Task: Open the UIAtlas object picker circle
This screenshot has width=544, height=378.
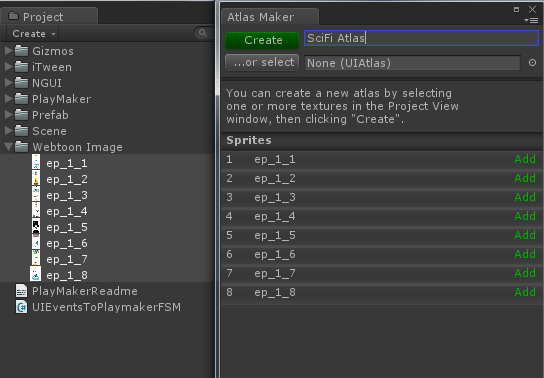Action: 532,63
